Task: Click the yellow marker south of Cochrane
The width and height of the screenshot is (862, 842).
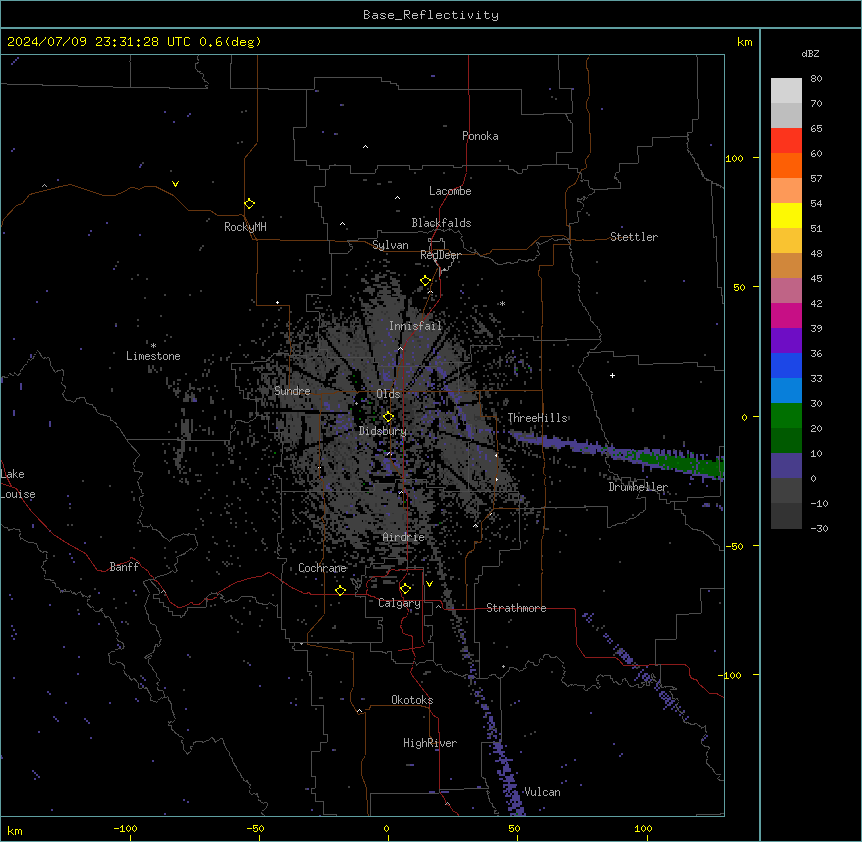Action: [340, 590]
